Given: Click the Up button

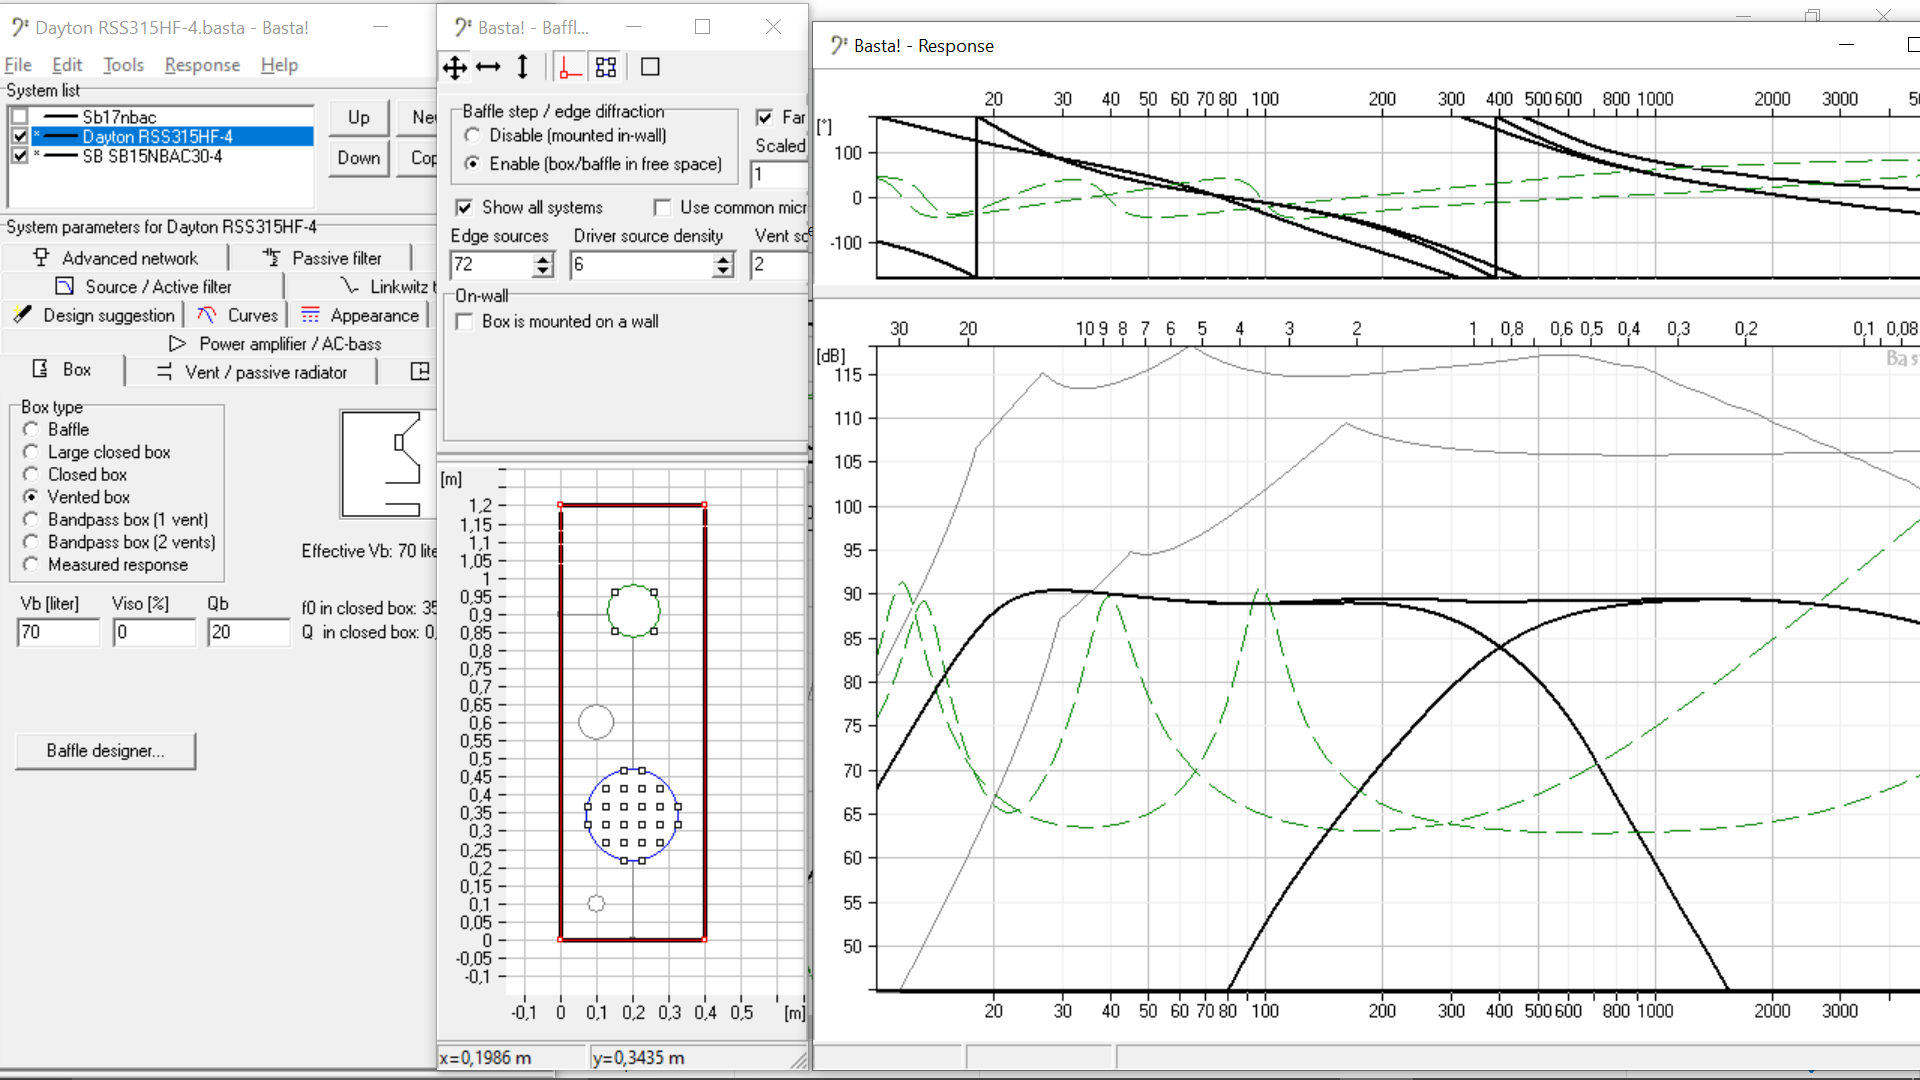Looking at the screenshot, I should coord(359,117).
